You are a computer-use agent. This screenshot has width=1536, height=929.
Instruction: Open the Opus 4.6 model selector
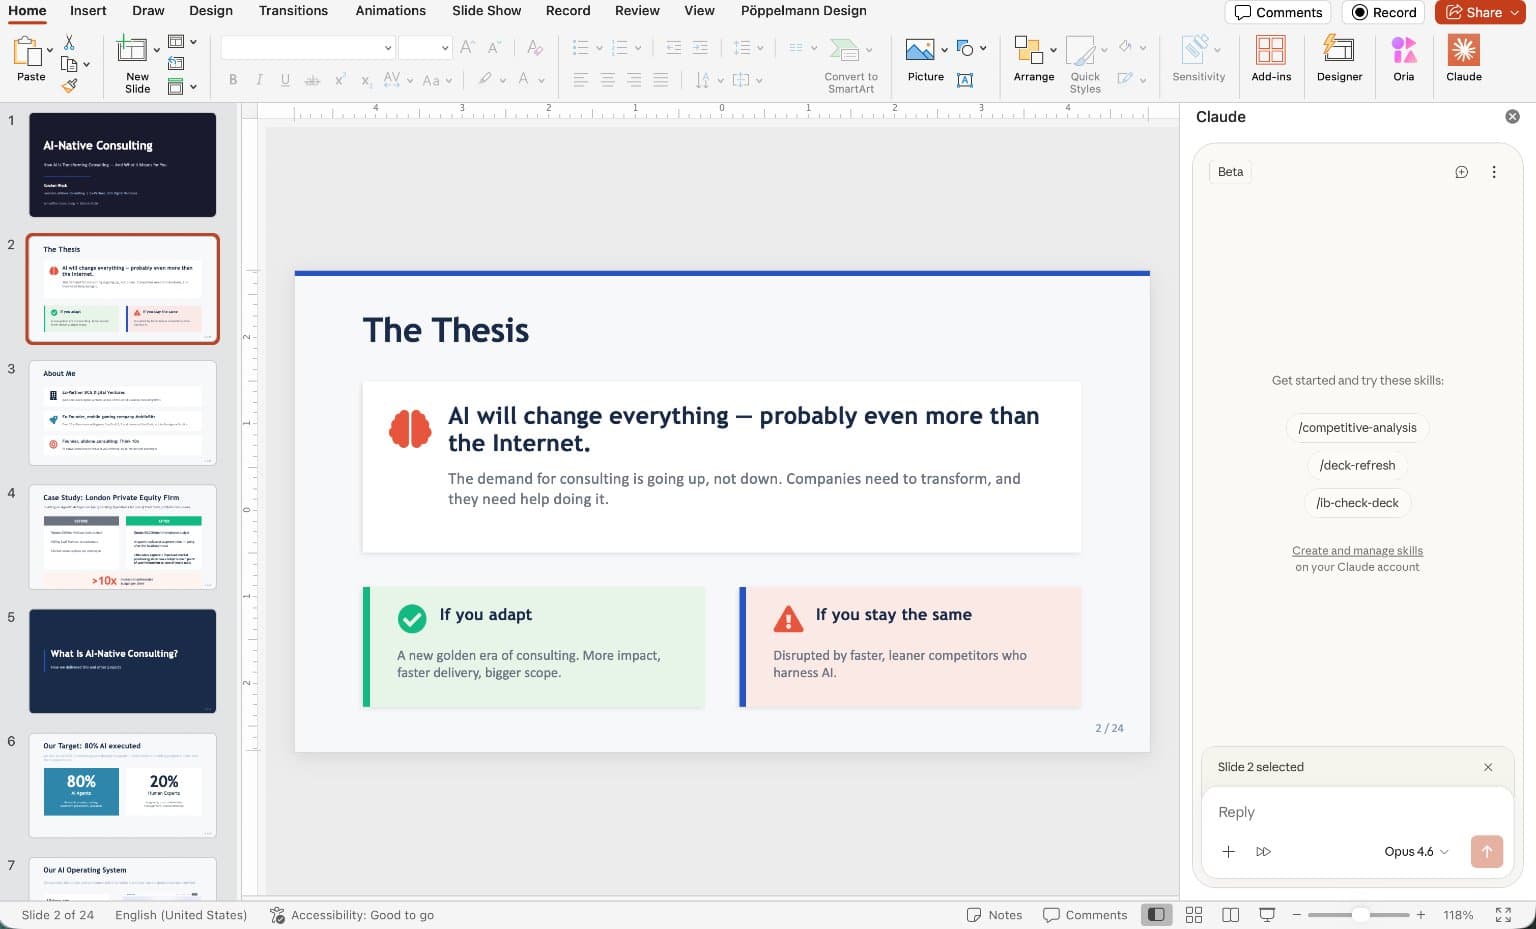[1414, 851]
